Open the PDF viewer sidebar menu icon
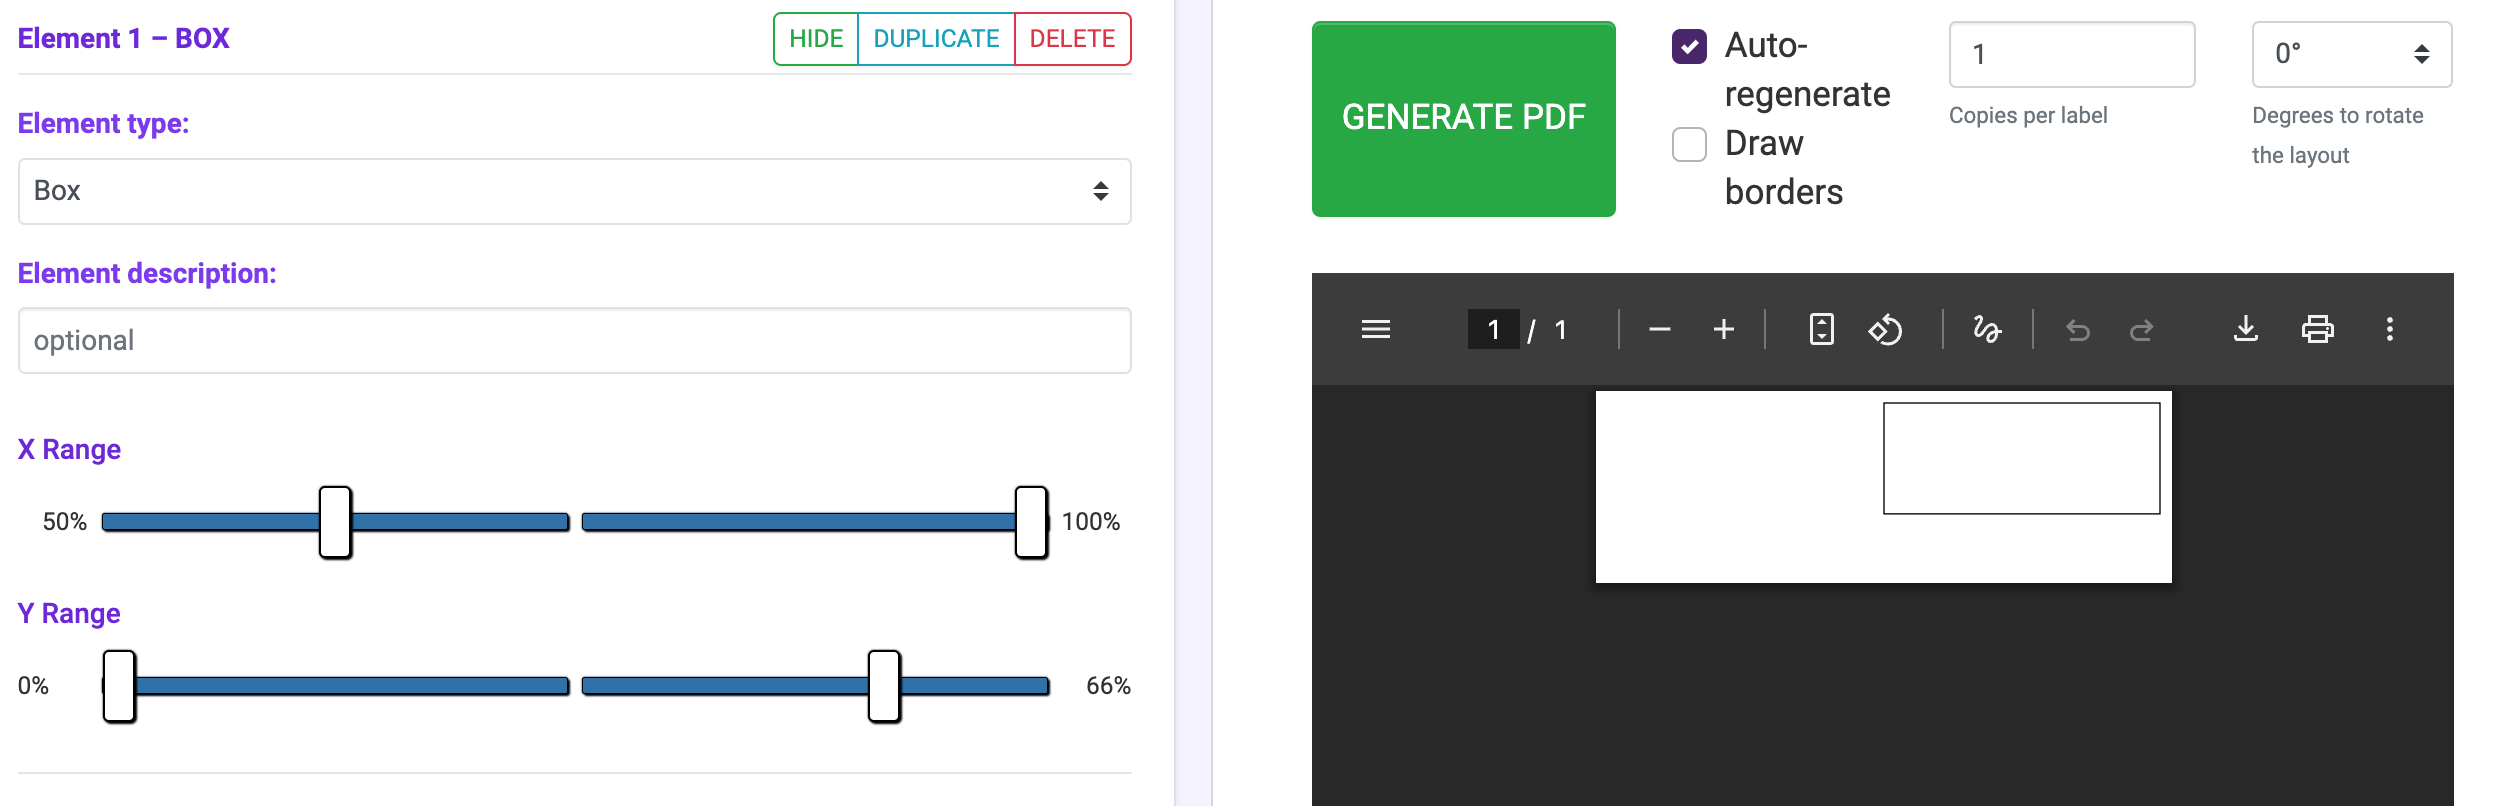Screen dimensions: 2508x806 coord(1376,329)
